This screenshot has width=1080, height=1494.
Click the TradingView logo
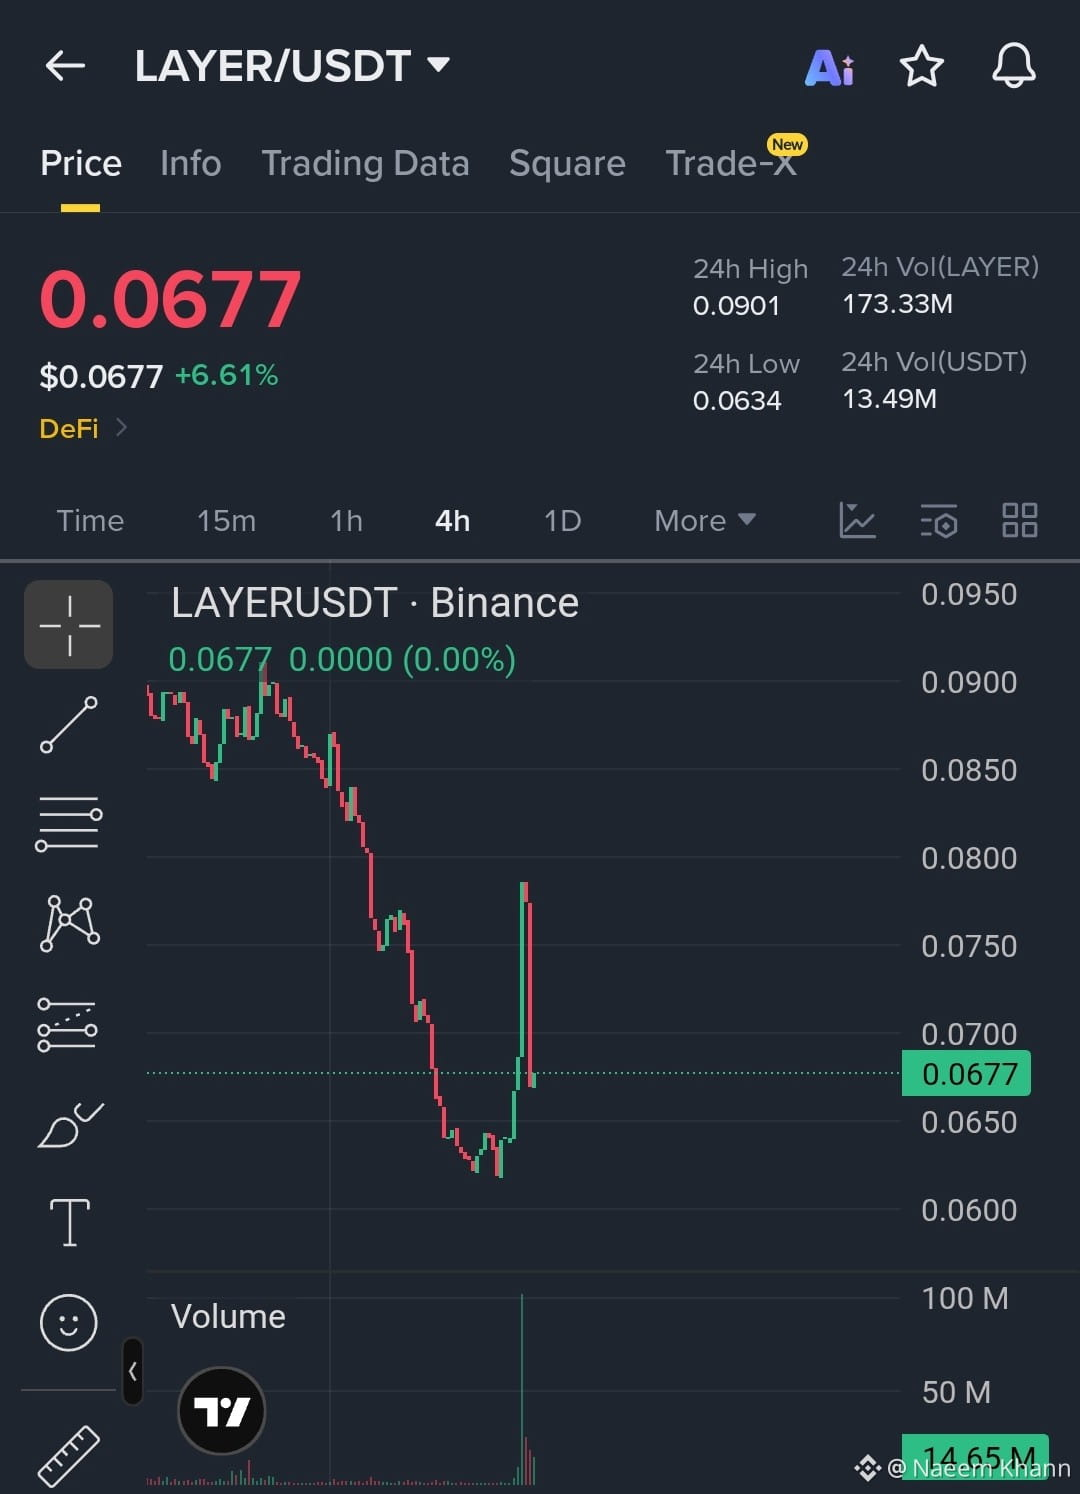pyautogui.click(x=222, y=1411)
